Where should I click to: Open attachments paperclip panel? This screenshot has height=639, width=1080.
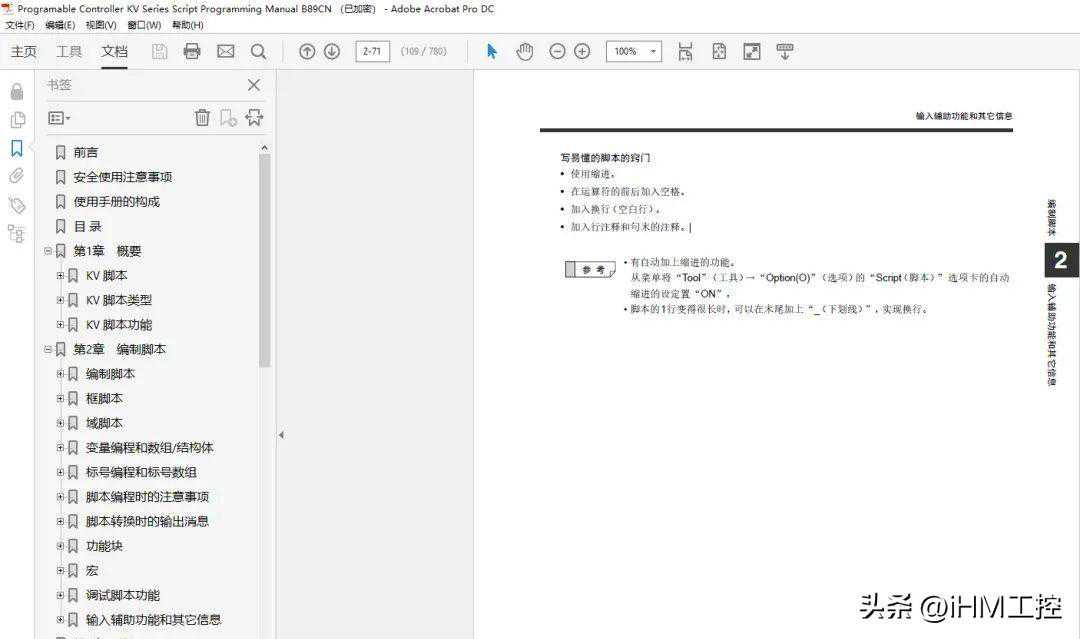(17, 176)
